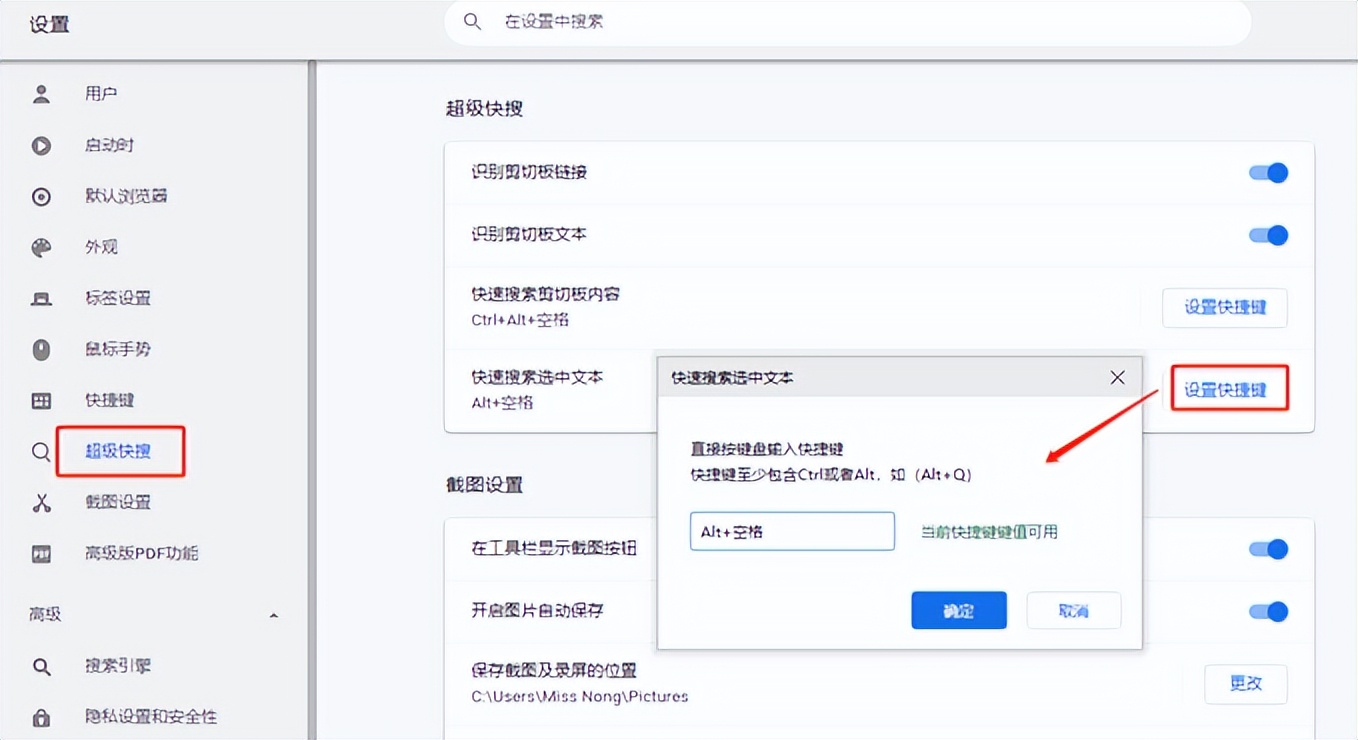This screenshot has width=1358, height=740.
Task: Select the 超级快搜 magnifier icon
Action: 41,451
